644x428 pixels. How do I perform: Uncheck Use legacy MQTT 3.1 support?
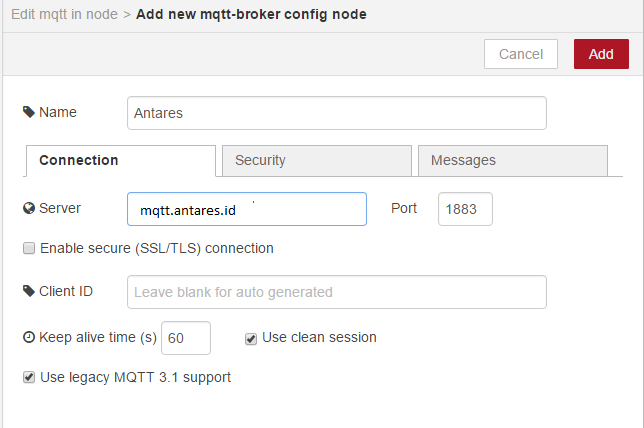pos(29,378)
